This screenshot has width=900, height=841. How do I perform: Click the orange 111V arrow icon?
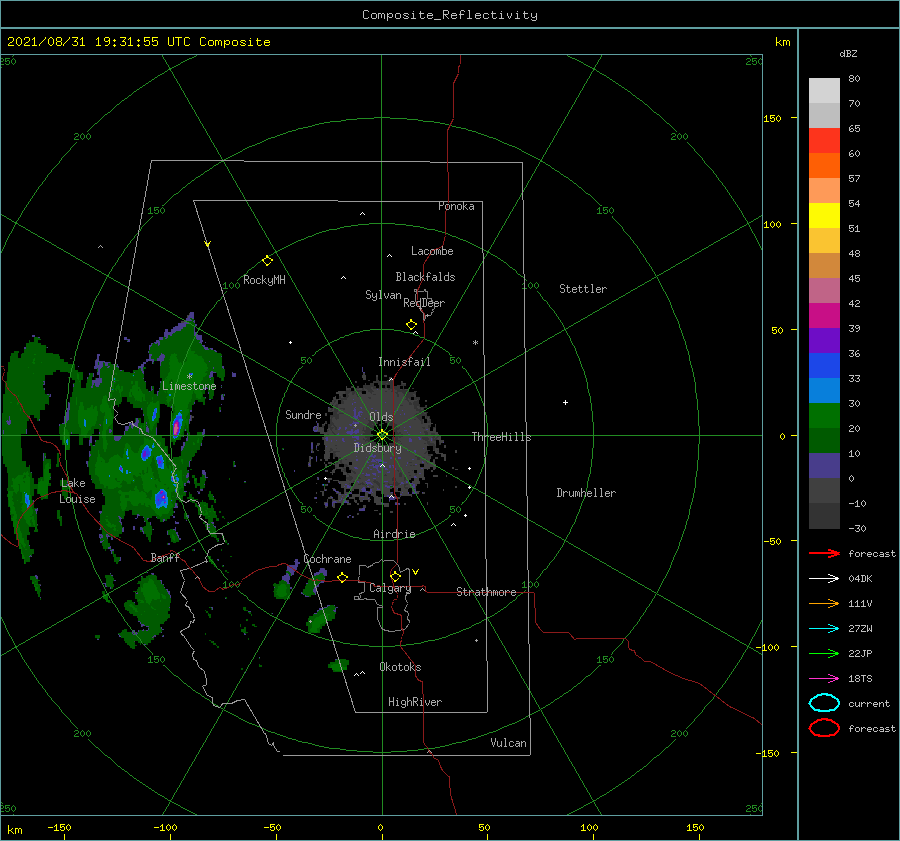tap(824, 603)
